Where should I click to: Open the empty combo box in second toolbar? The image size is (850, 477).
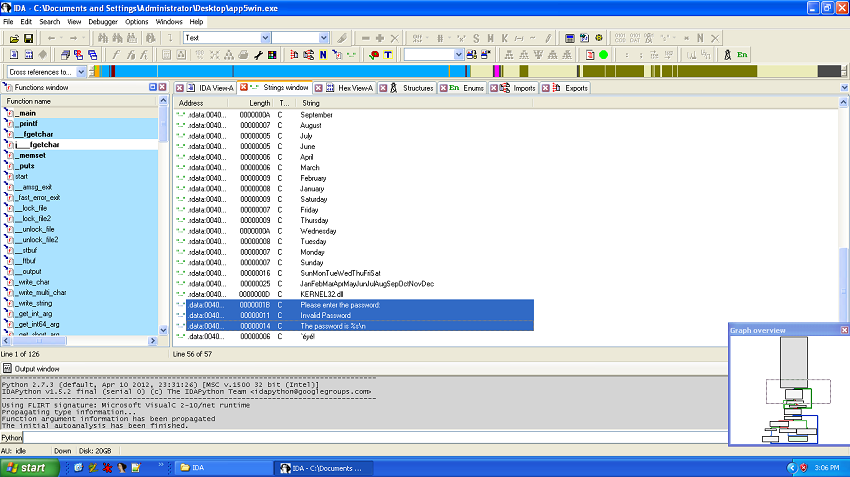point(458,55)
